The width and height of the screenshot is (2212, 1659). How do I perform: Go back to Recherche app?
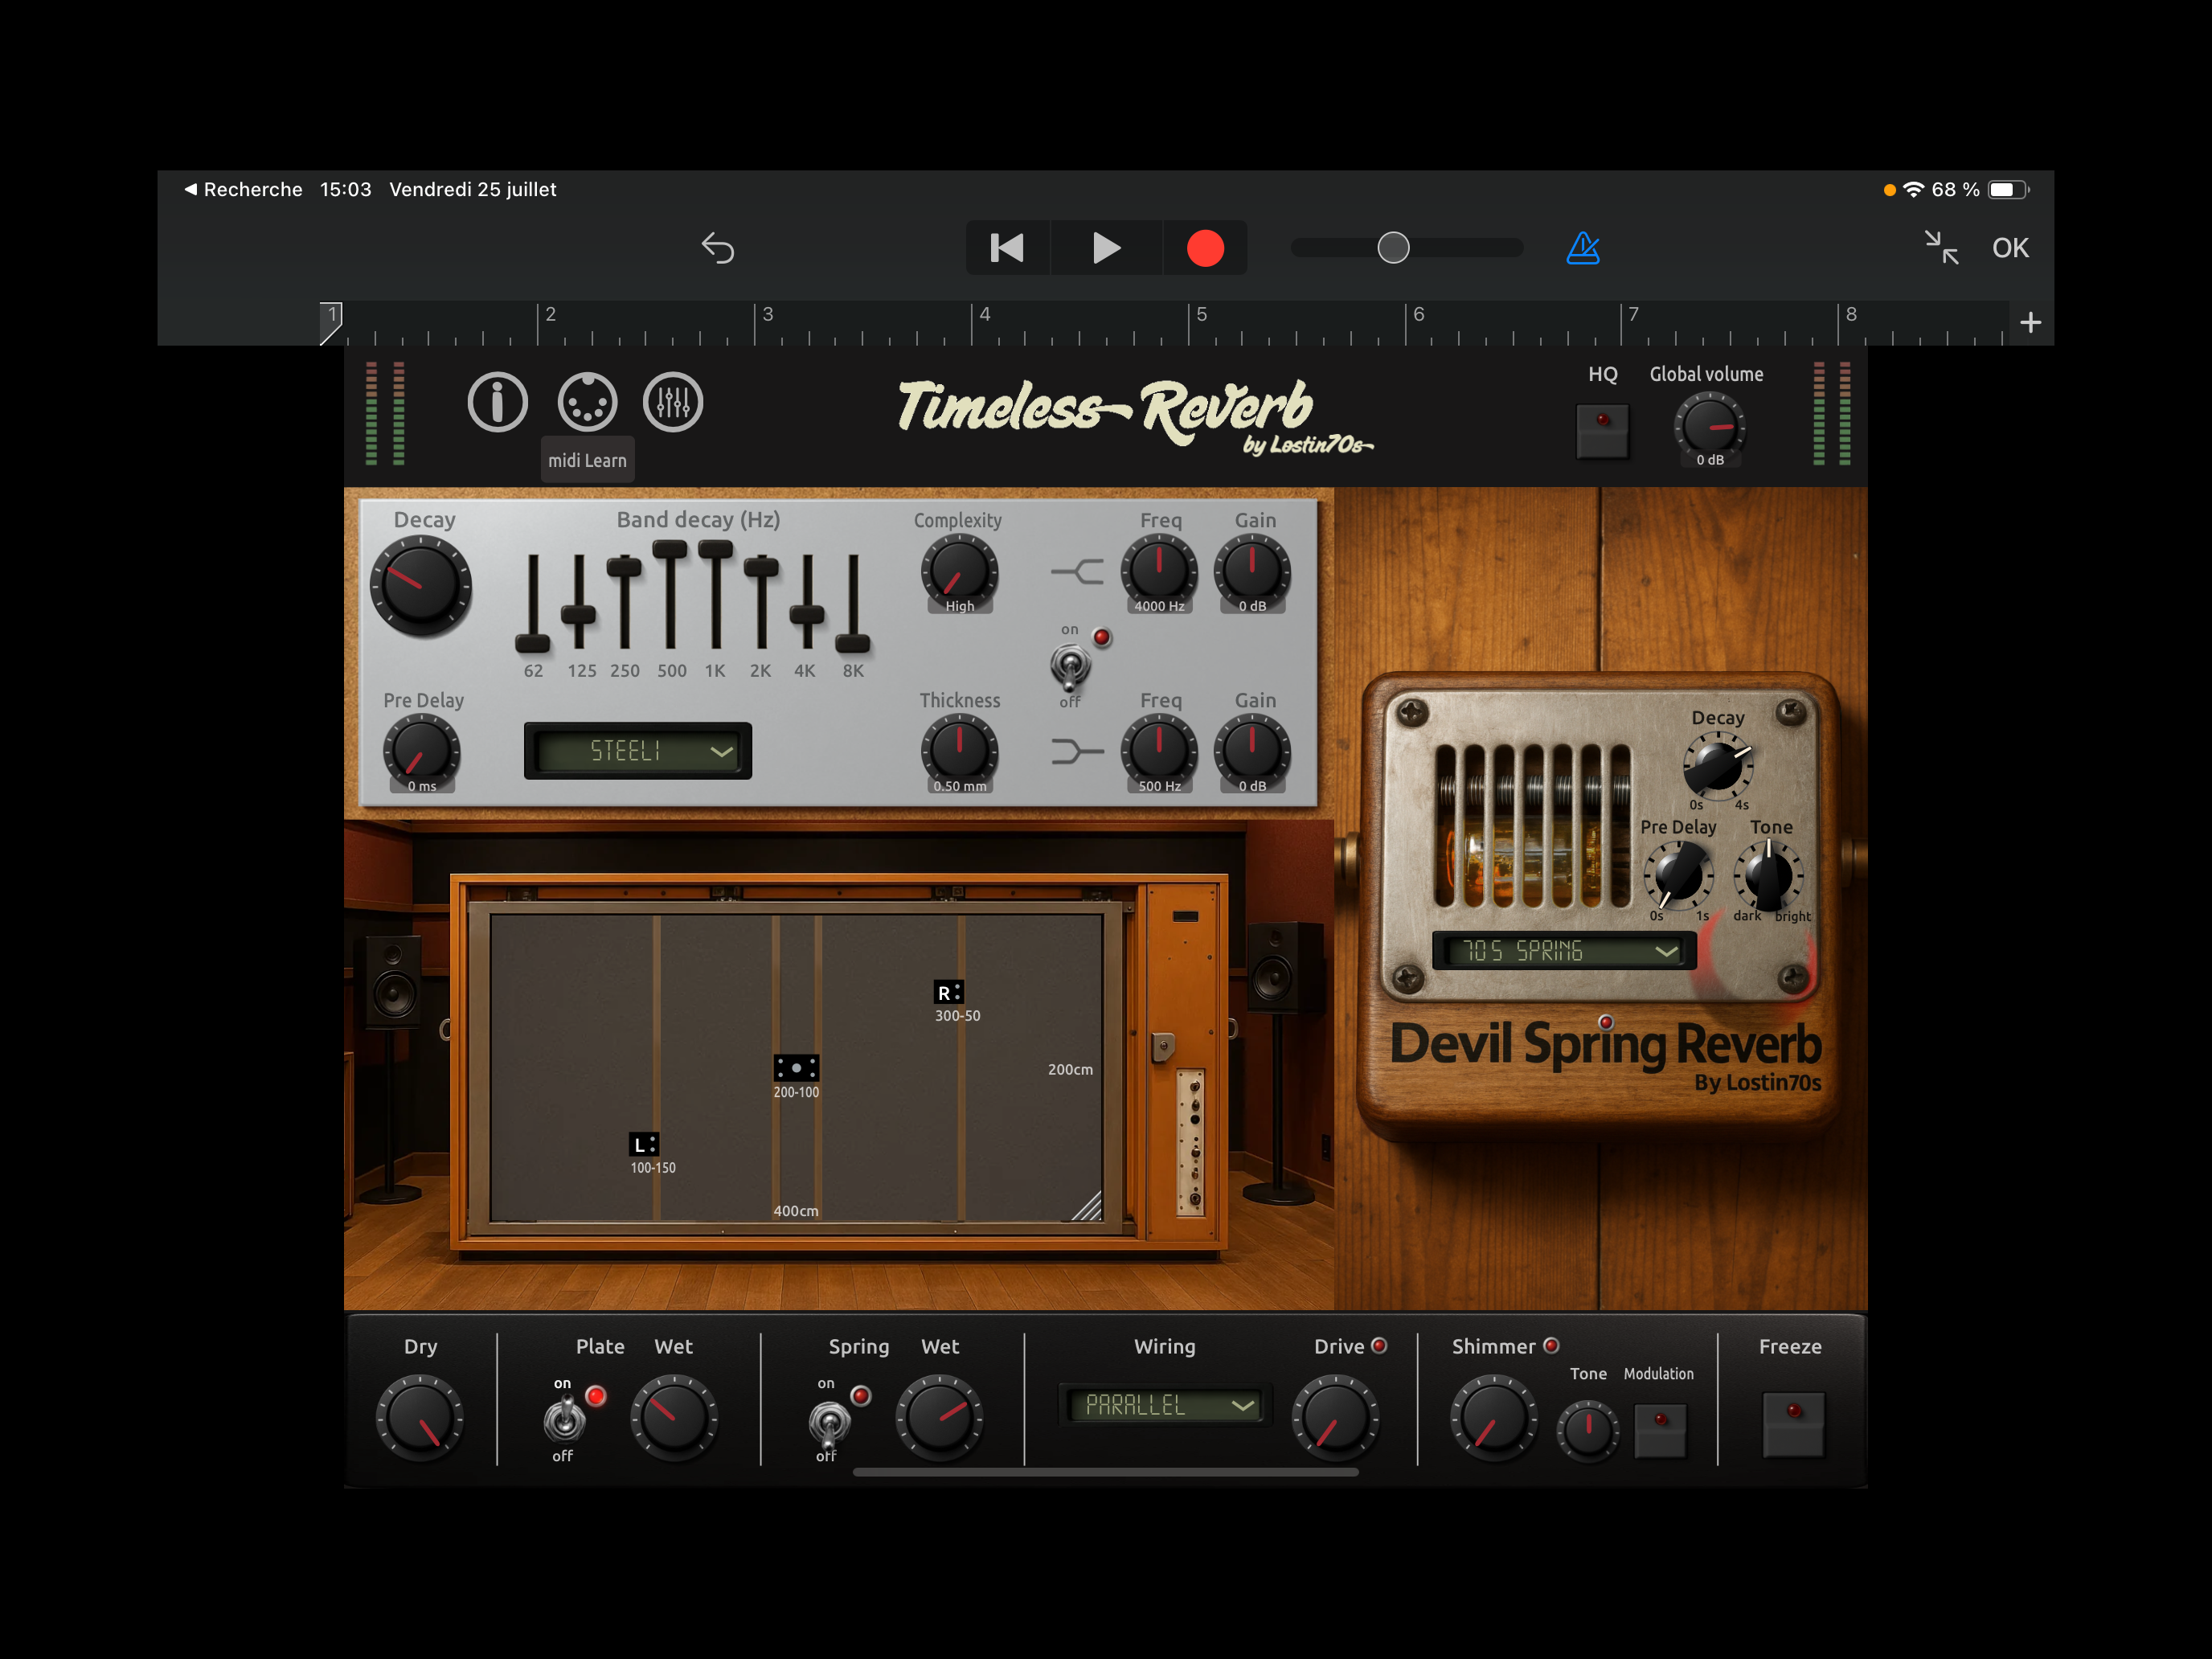243,189
